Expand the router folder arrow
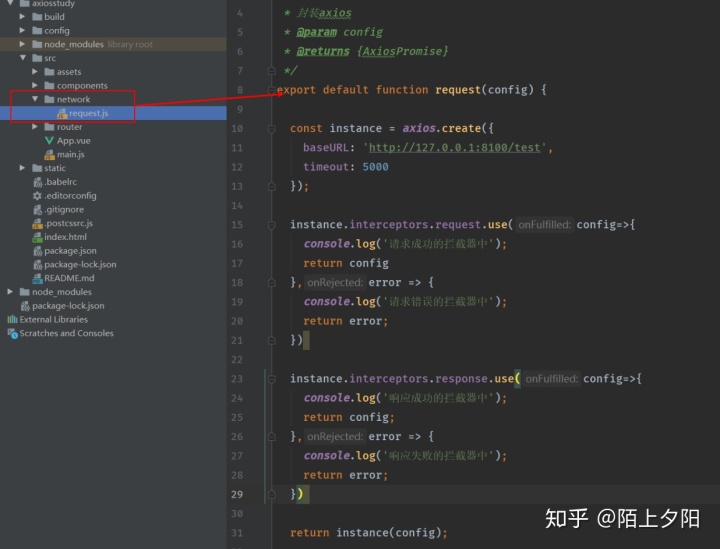720x549 pixels. (35, 127)
